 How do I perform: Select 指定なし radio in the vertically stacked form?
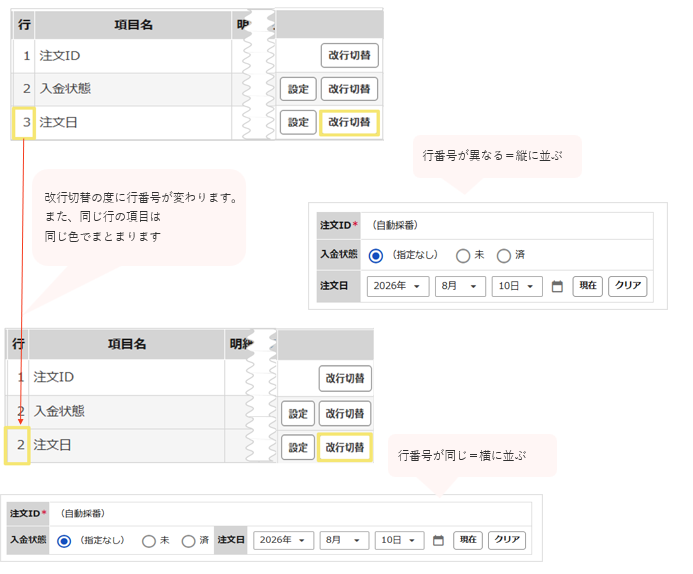376,255
